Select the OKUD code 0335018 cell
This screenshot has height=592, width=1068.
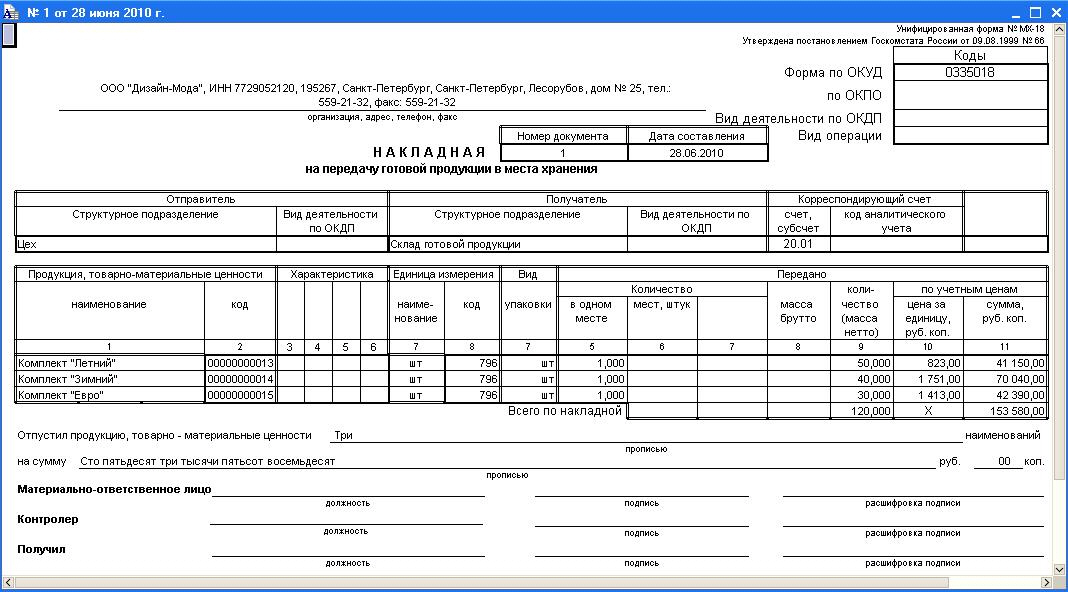(x=970, y=72)
